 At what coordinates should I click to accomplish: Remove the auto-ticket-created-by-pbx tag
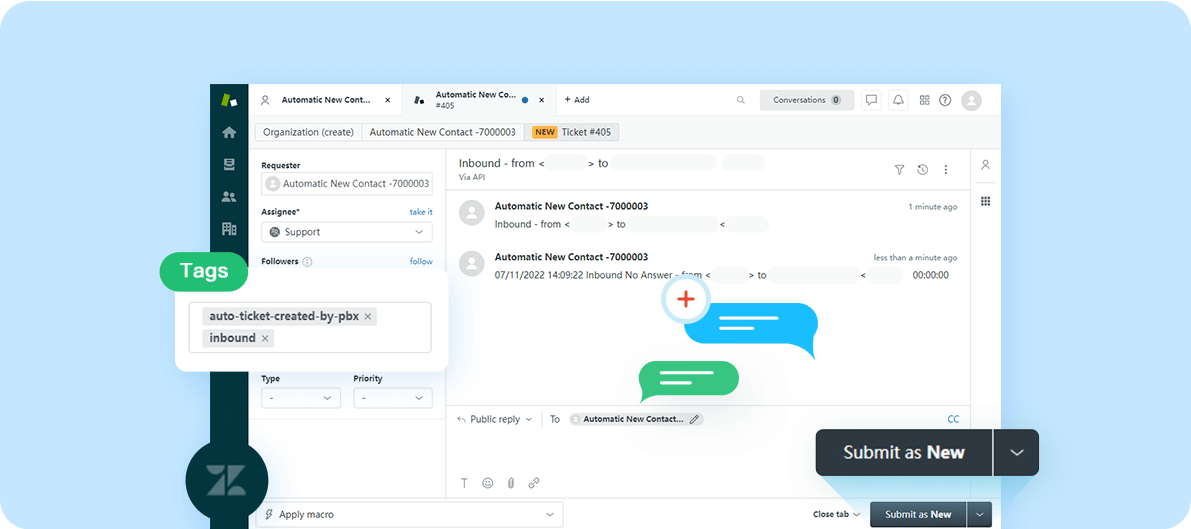tap(368, 316)
